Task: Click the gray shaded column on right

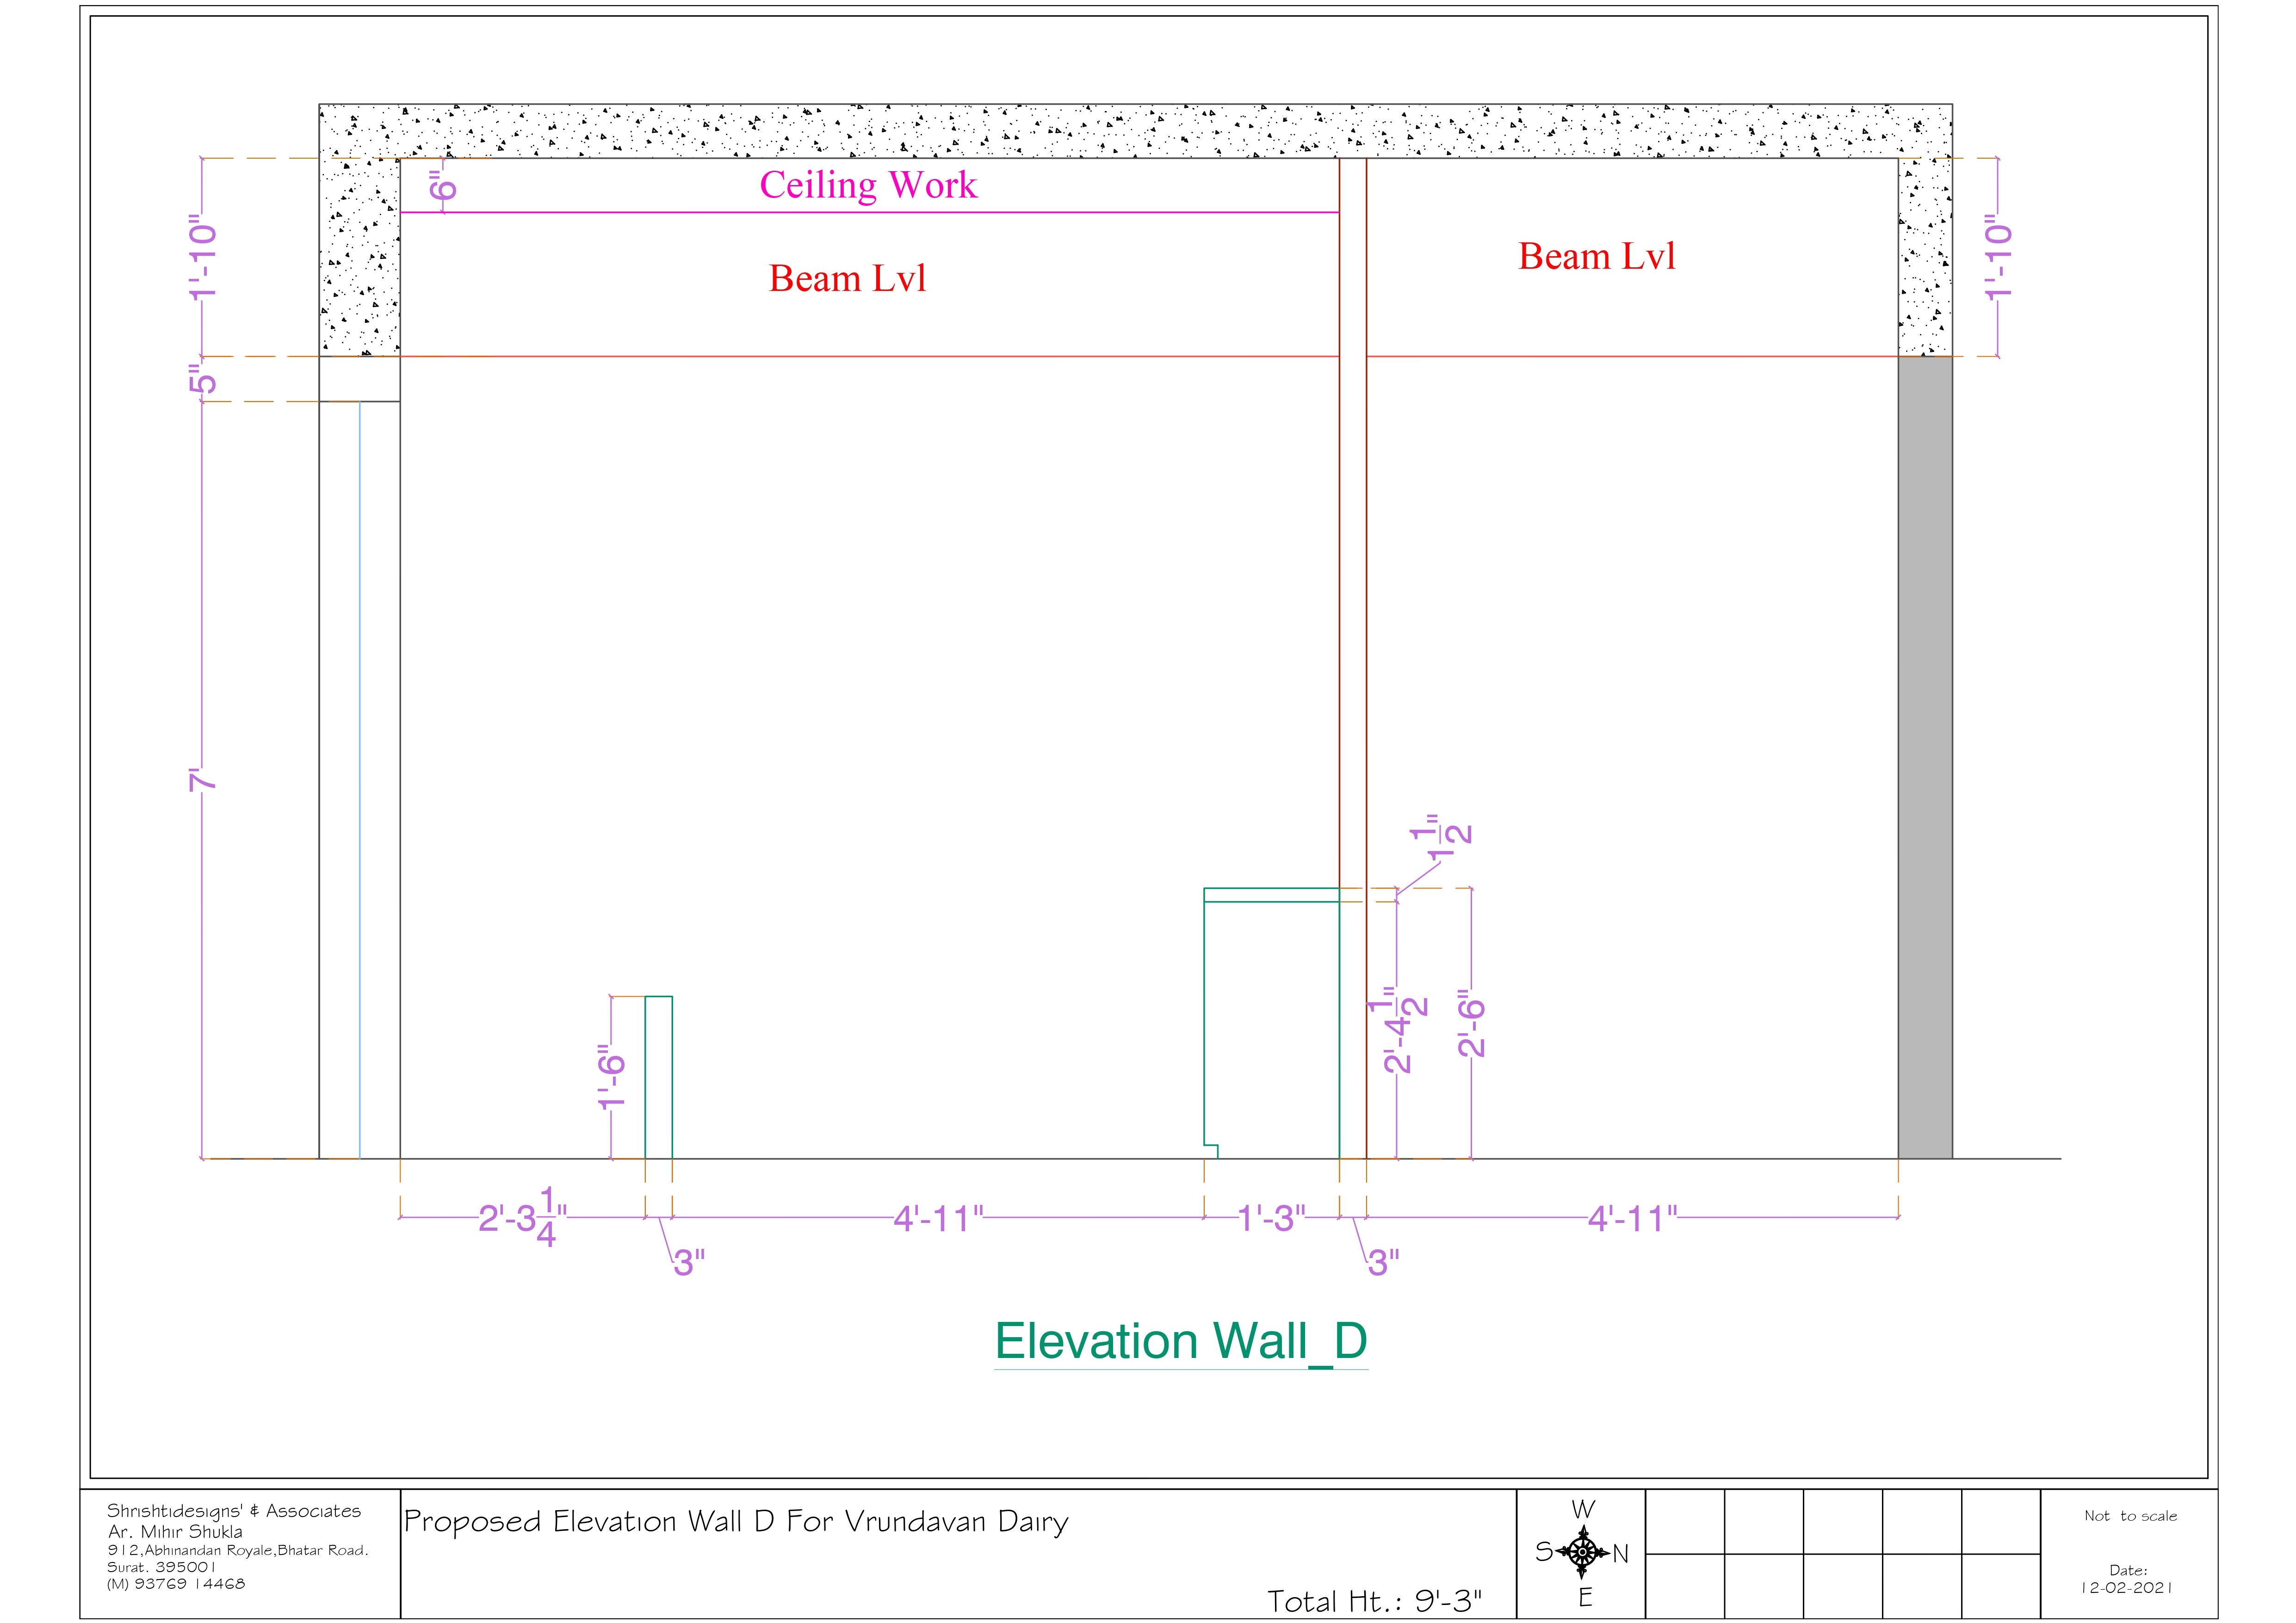Action: tap(1924, 757)
